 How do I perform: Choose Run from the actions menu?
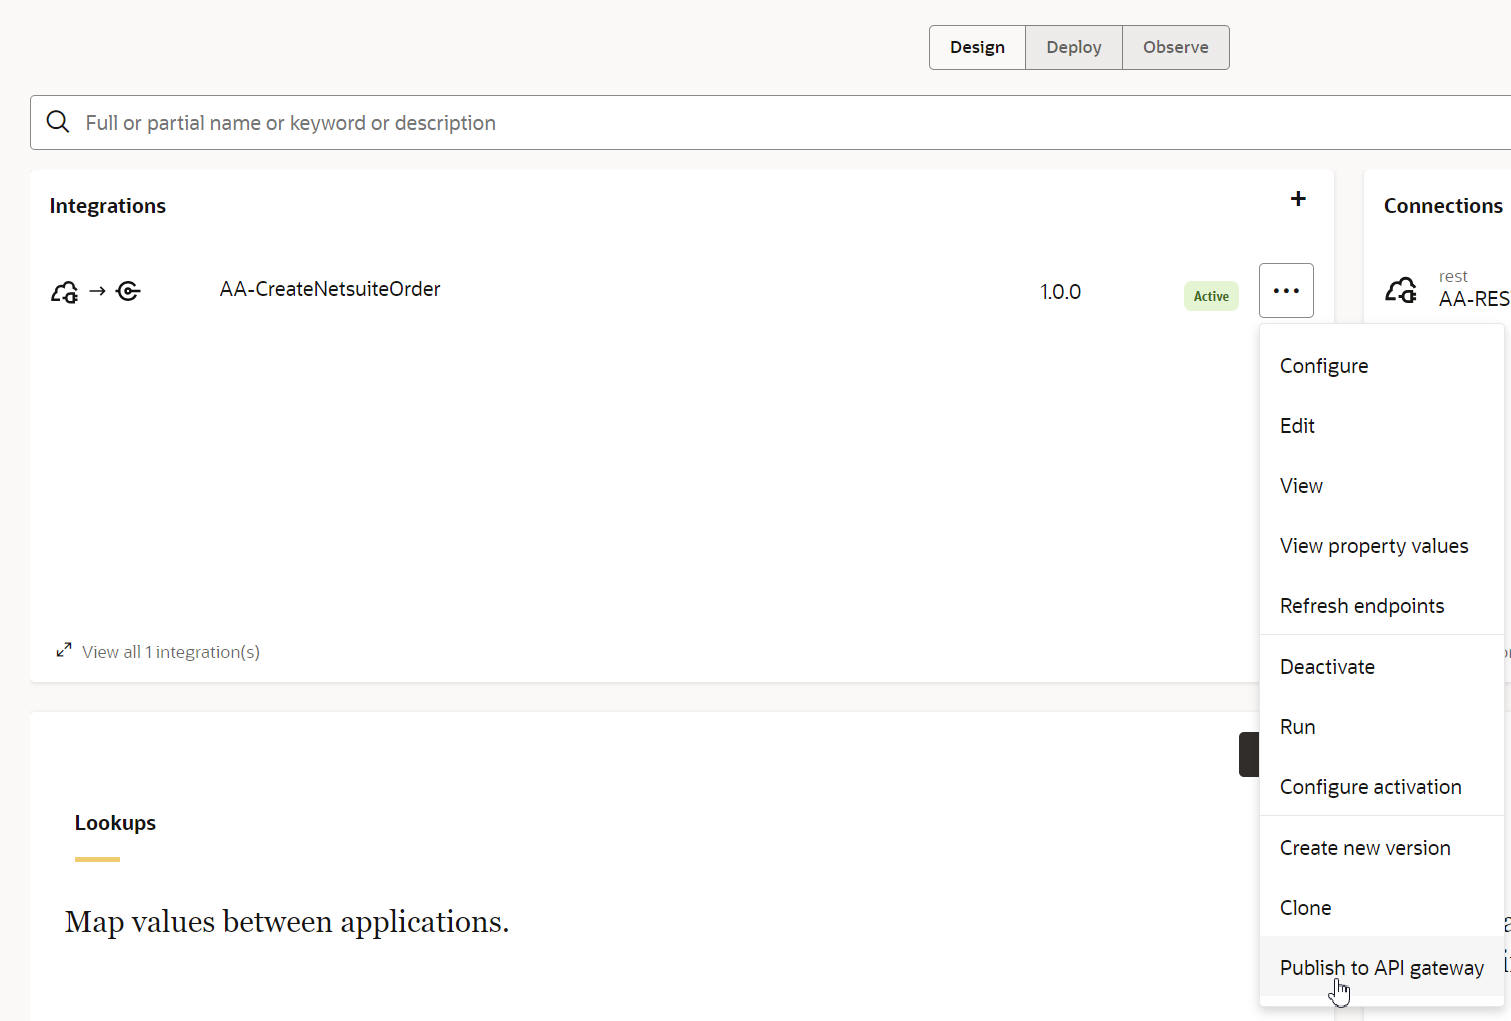pyautogui.click(x=1297, y=727)
